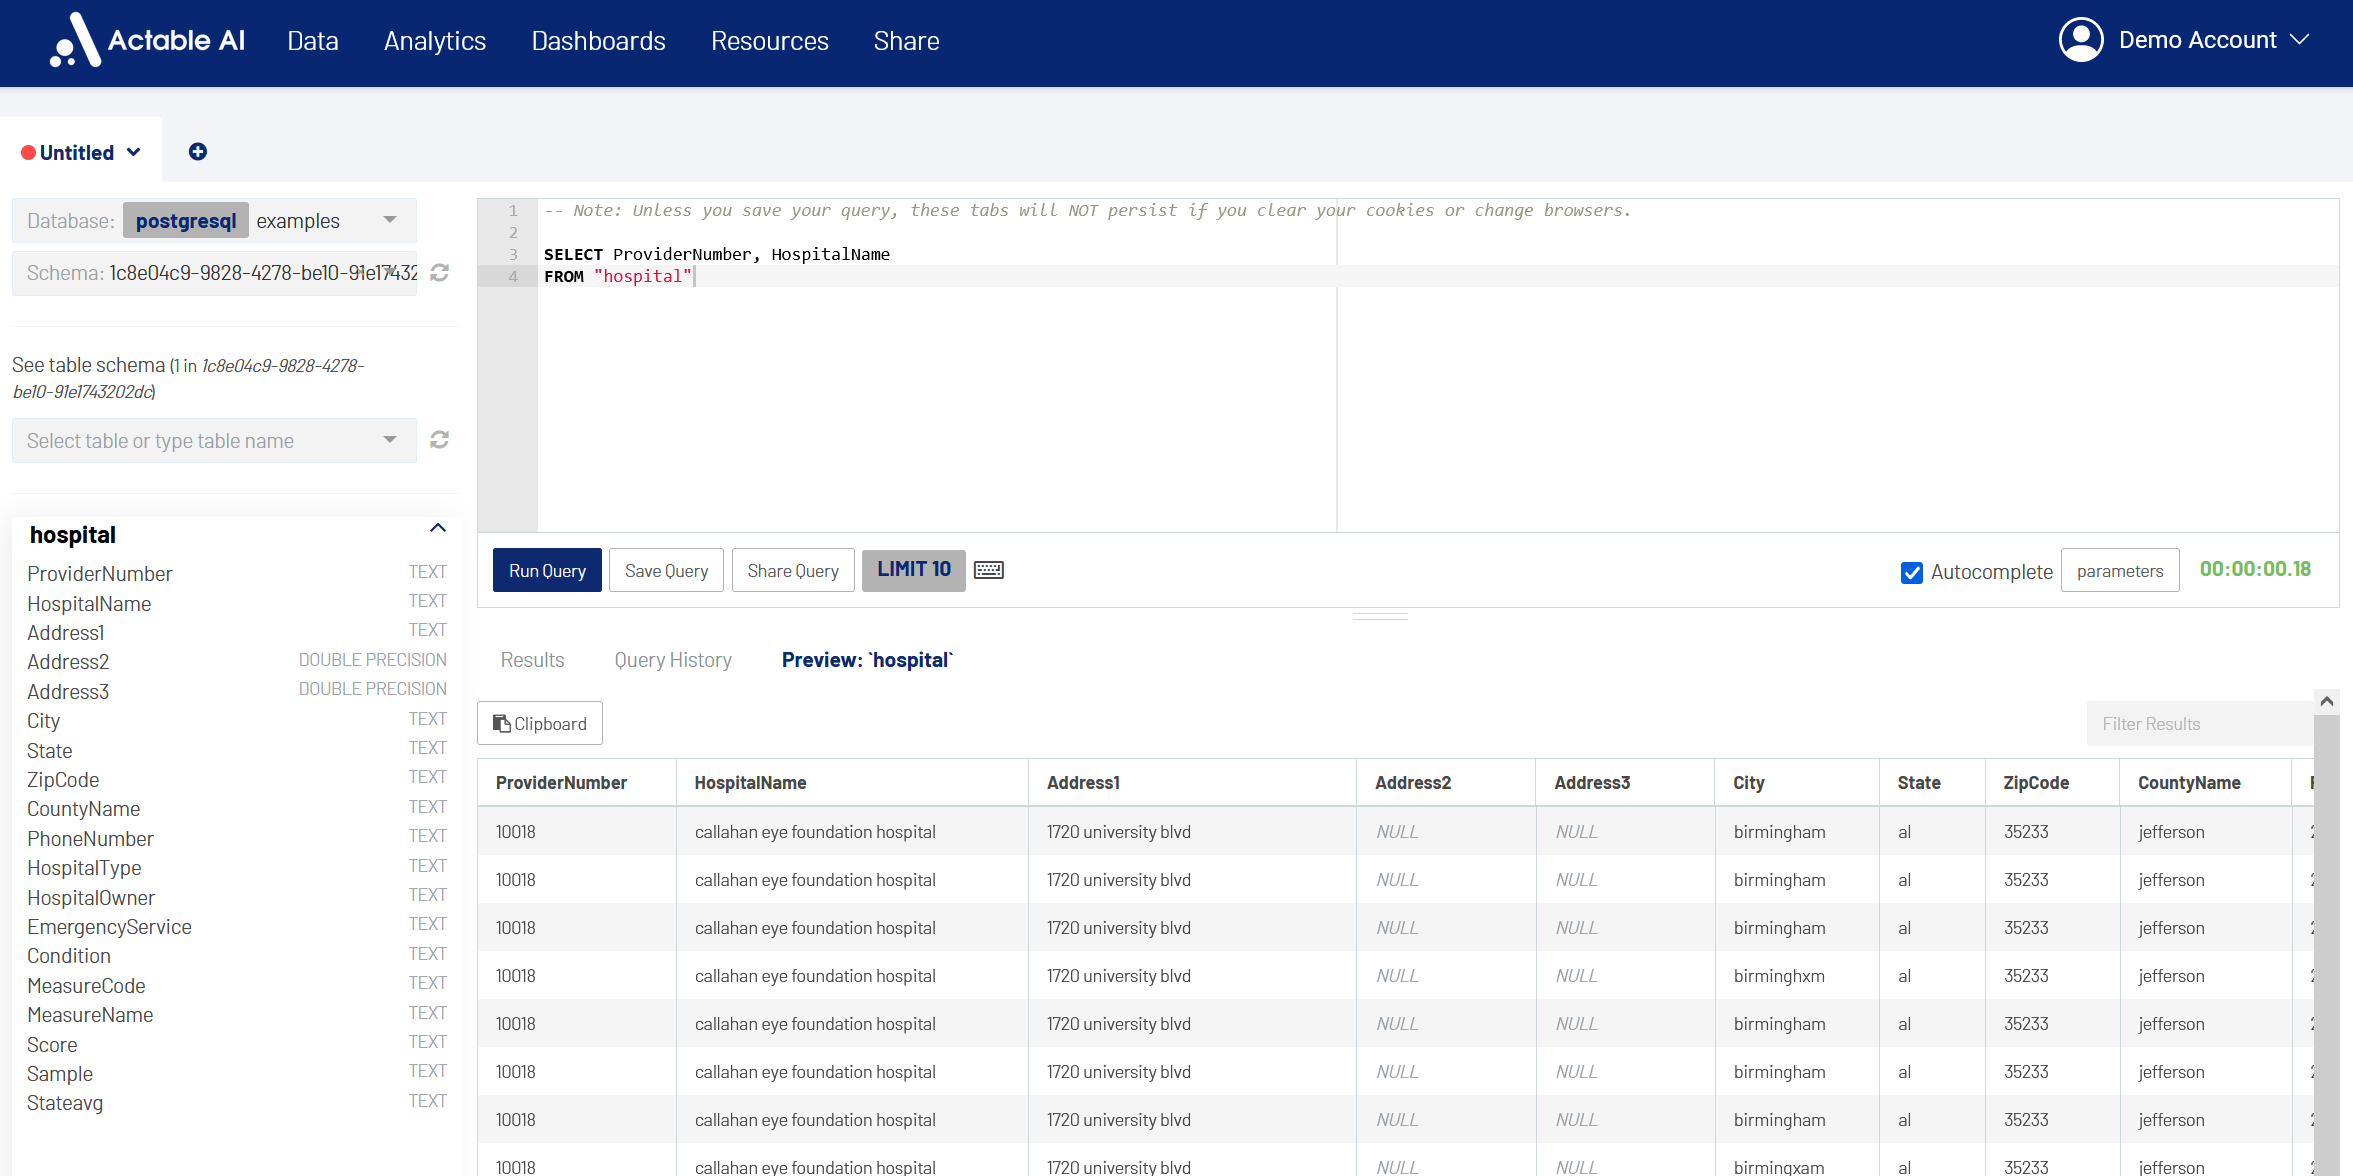The image size is (2353, 1176).
Task: Select the Preview: hospital tab
Action: 868,660
